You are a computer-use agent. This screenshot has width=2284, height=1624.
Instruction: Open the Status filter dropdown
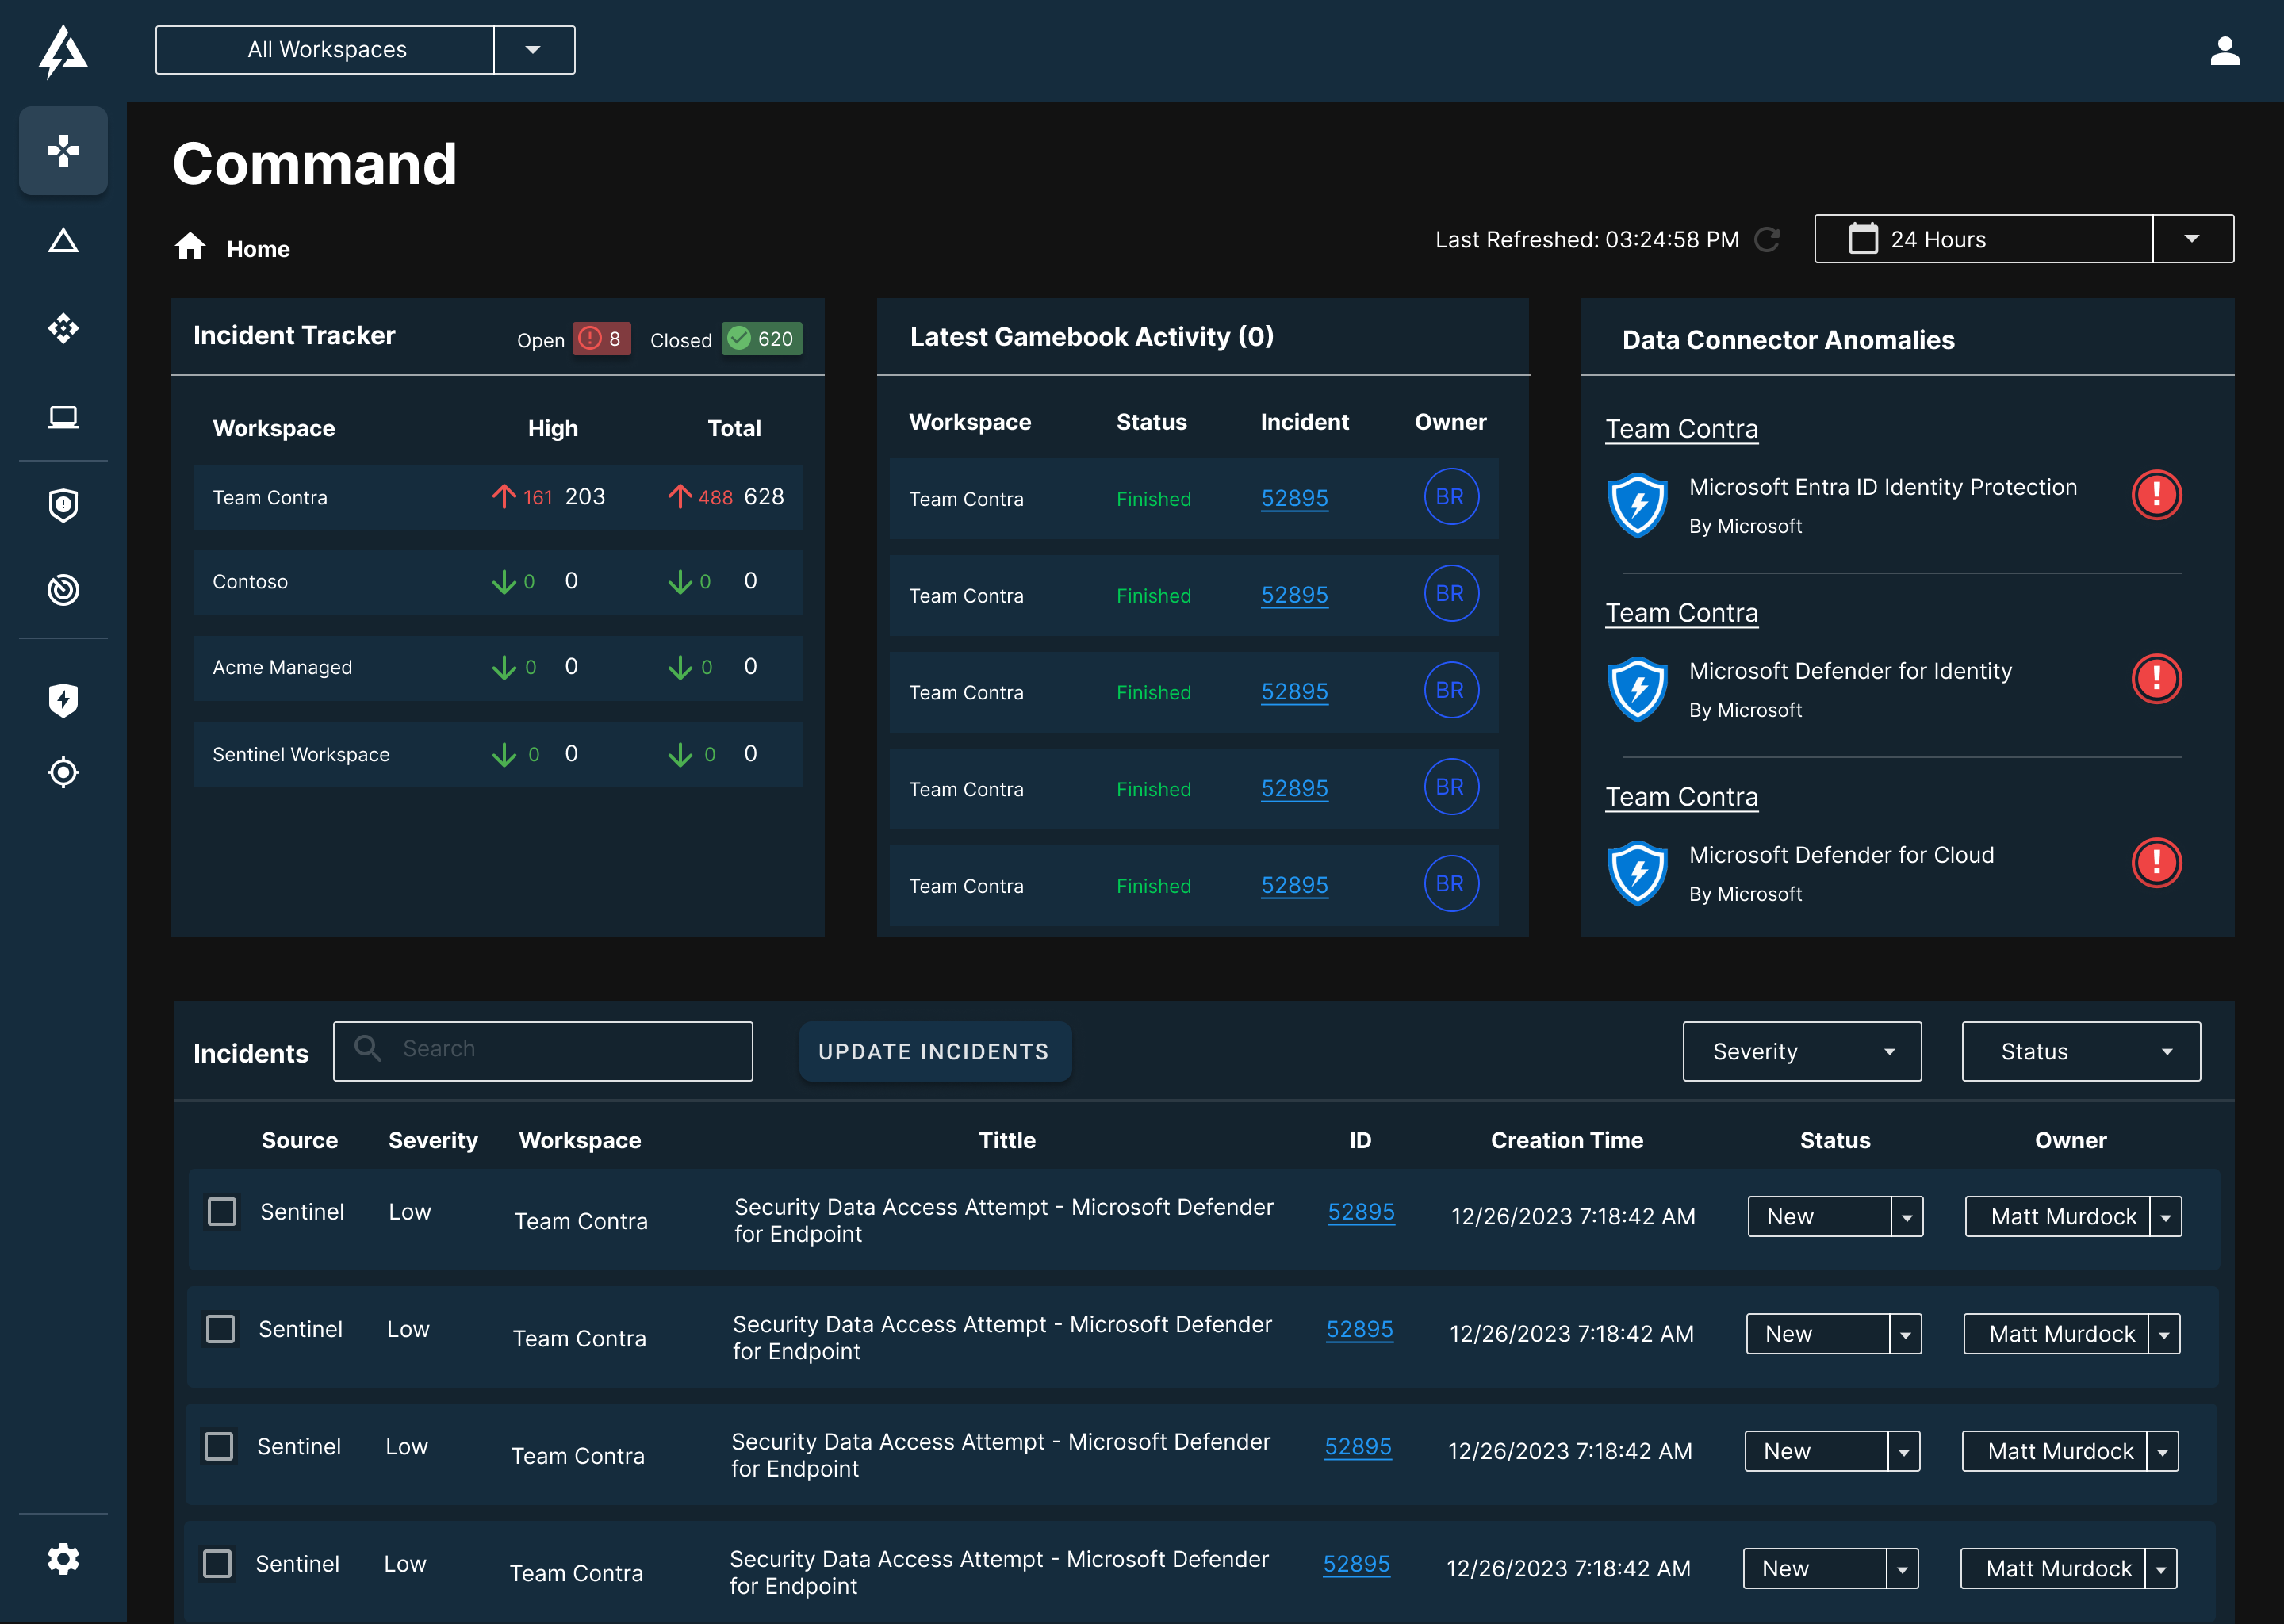pos(2080,1051)
